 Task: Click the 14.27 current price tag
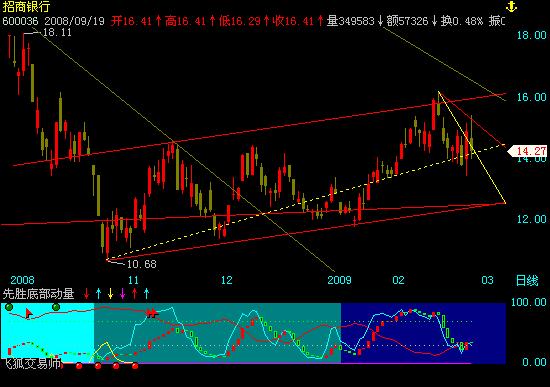(x=528, y=151)
